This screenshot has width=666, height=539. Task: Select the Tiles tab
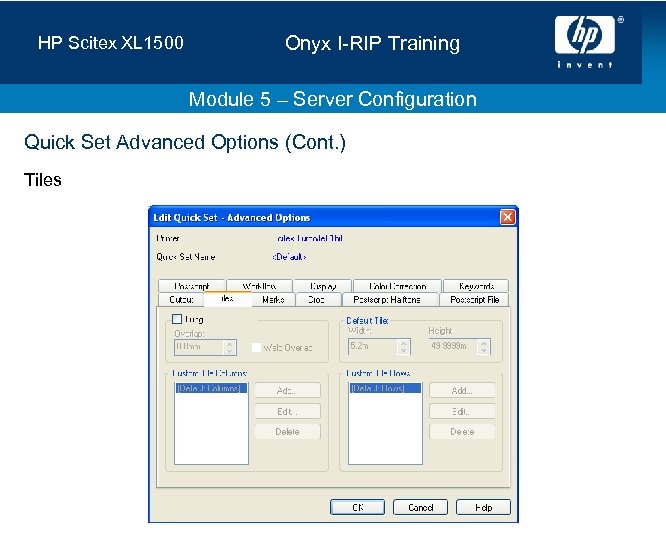(228, 299)
